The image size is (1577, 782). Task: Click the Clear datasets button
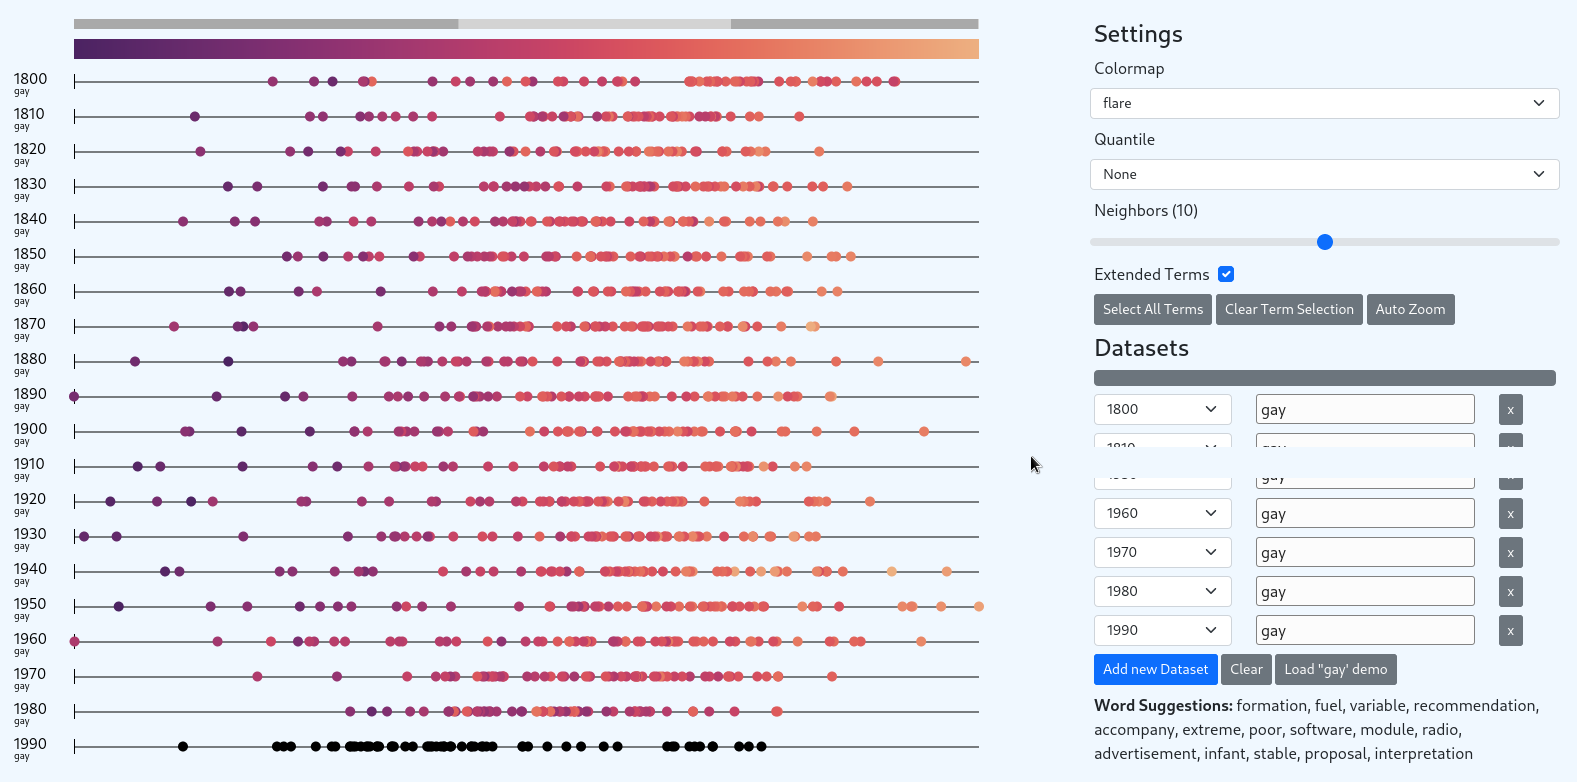click(1246, 669)
